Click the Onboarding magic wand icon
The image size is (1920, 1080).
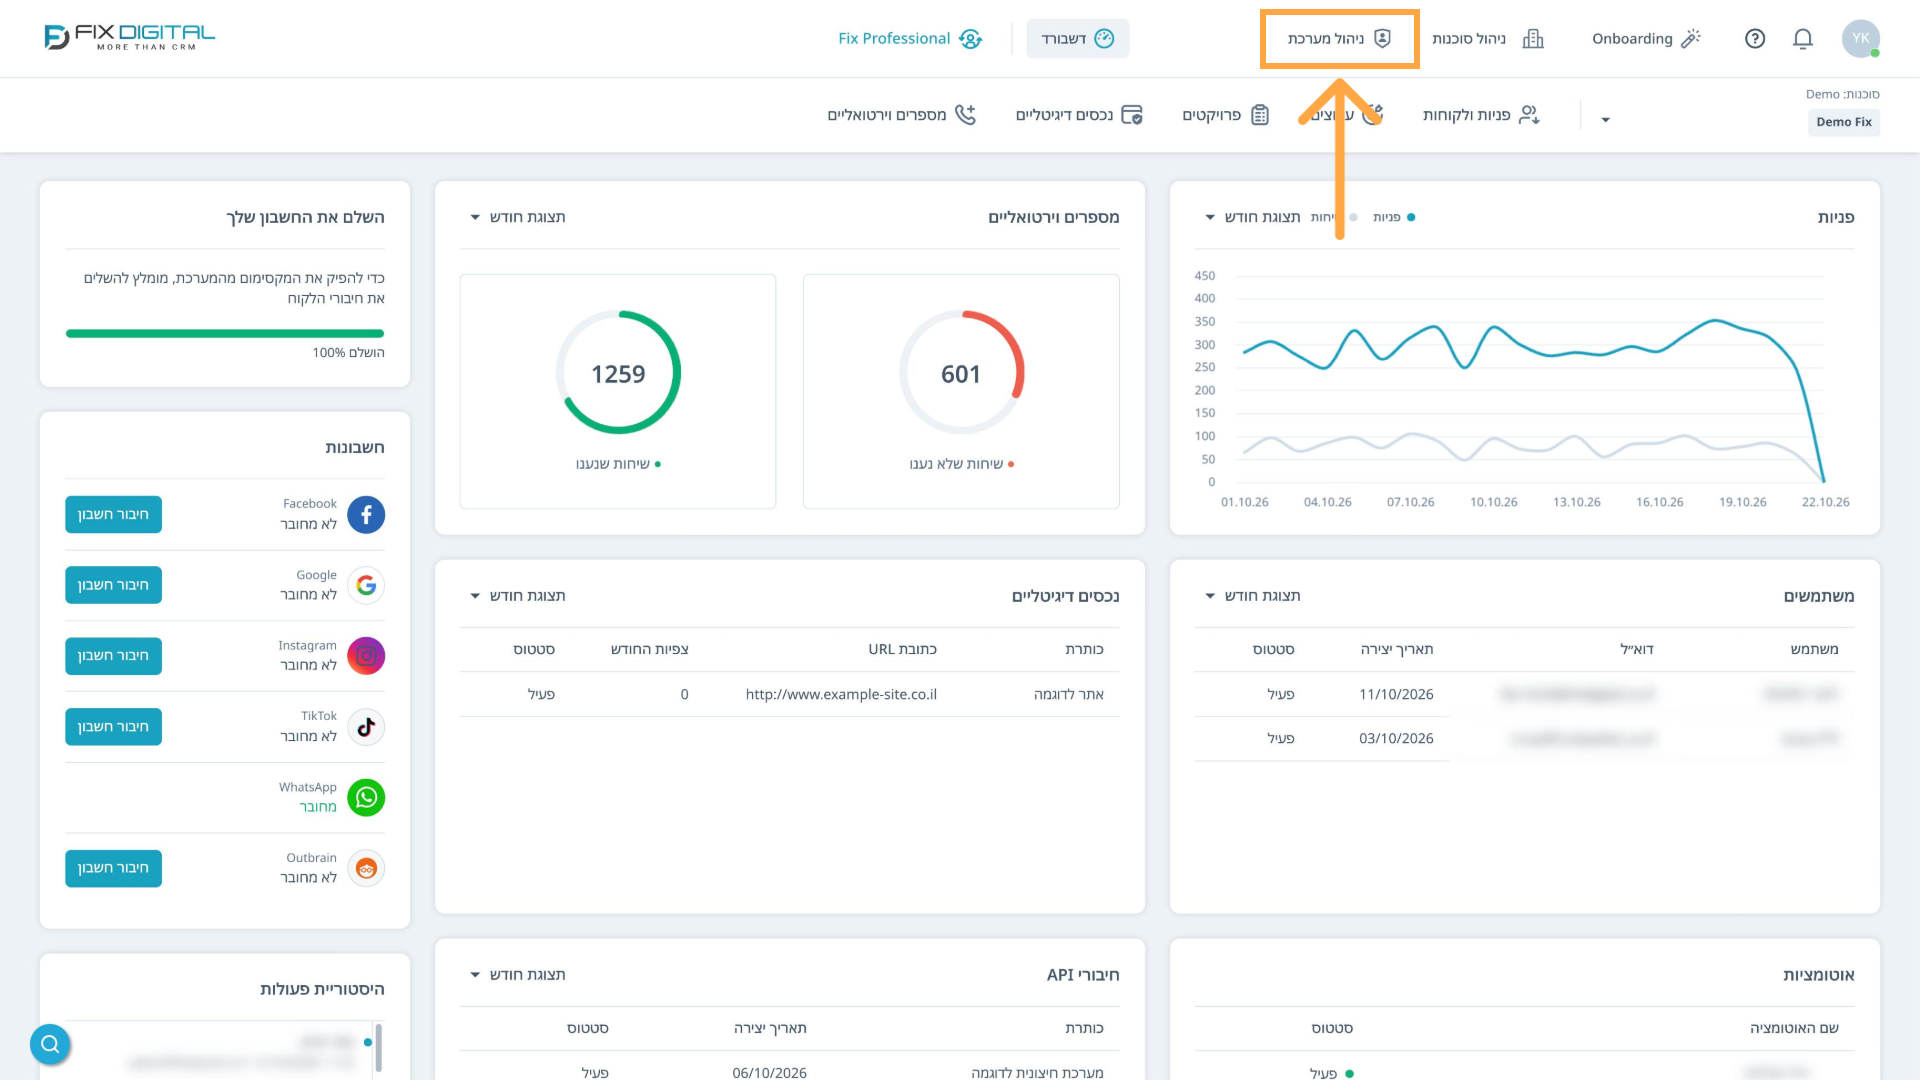(x=1691, y=38)
